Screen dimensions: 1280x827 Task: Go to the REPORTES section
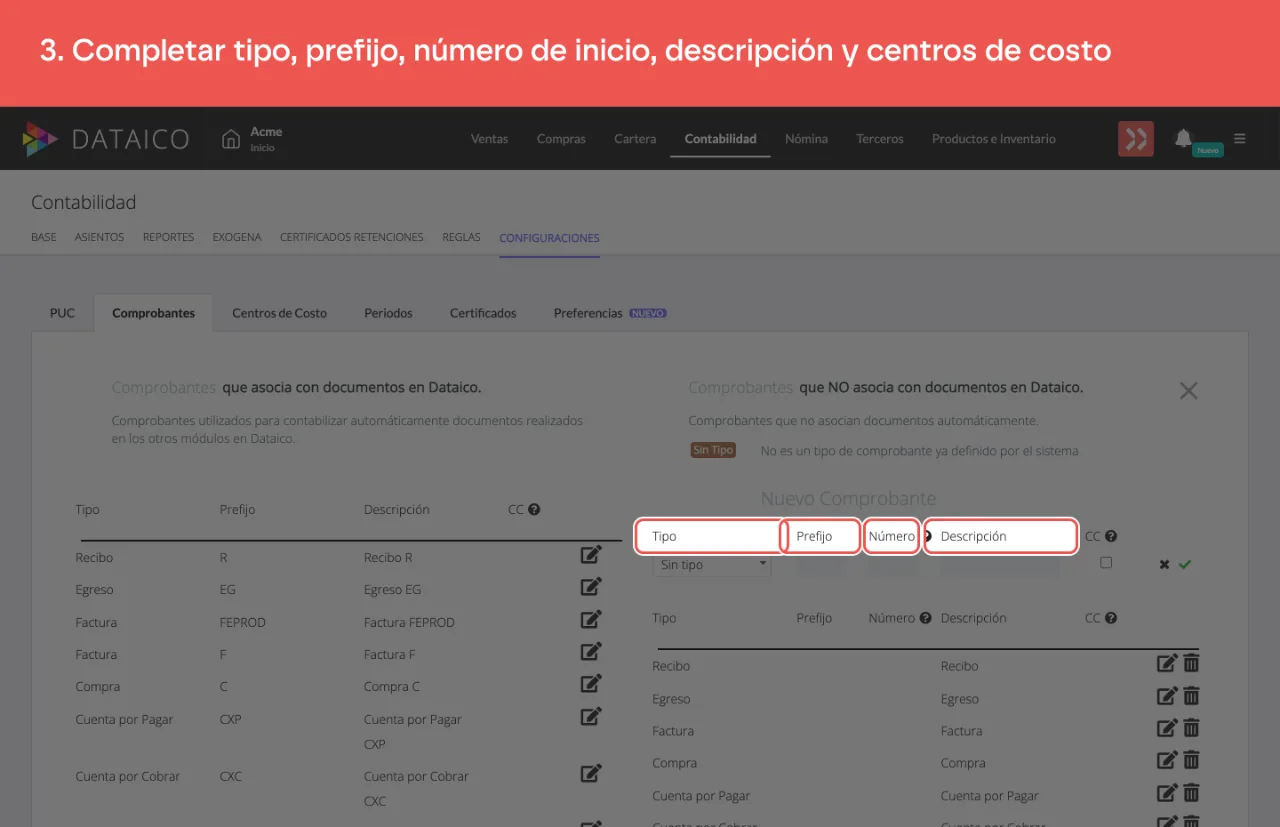(168, 238)
